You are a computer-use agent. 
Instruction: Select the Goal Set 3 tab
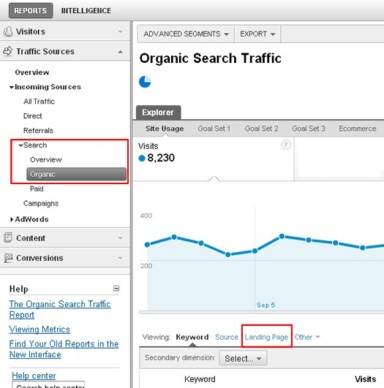click(308, 128)
